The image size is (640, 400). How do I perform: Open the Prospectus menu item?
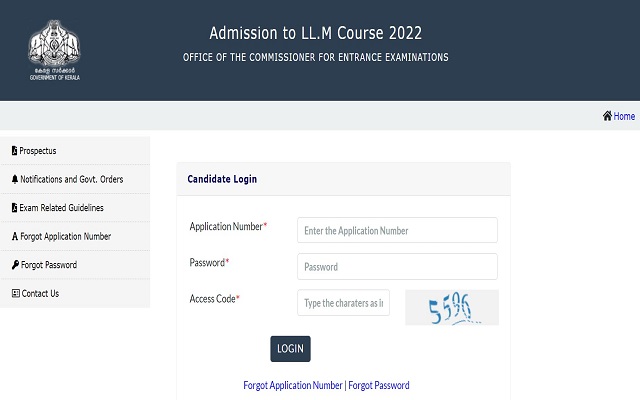(x=38, y=151)
